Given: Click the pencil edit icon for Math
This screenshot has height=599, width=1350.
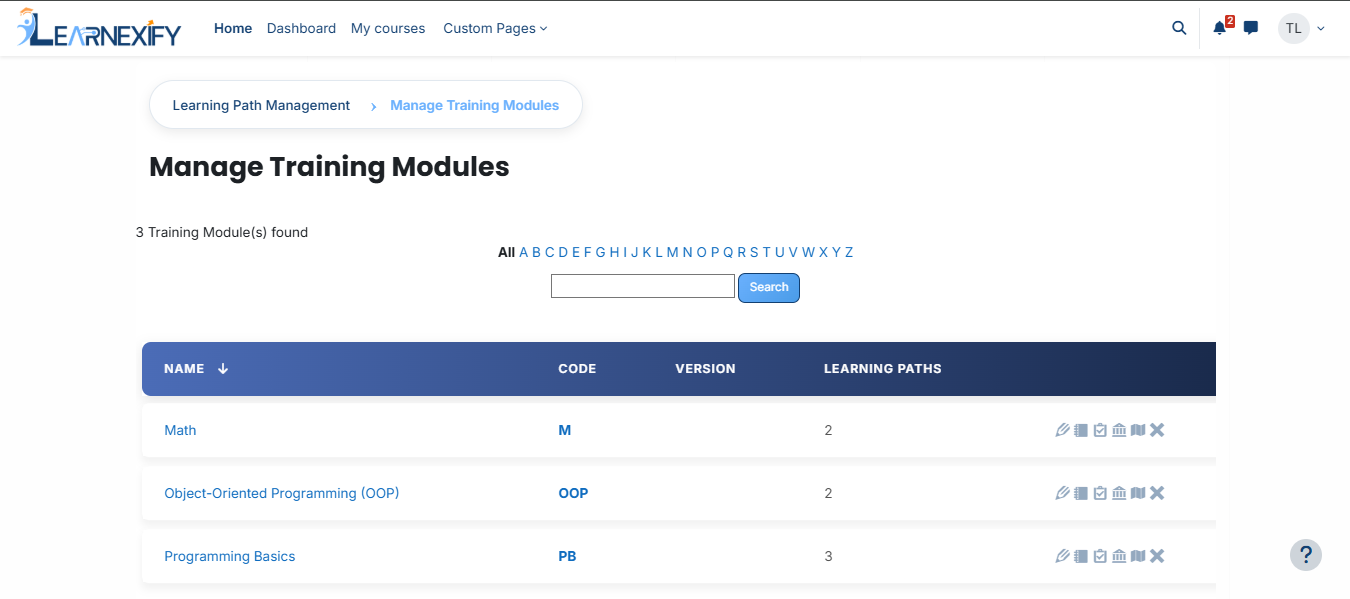Looking at the screenshot, I should (1062, 430).
